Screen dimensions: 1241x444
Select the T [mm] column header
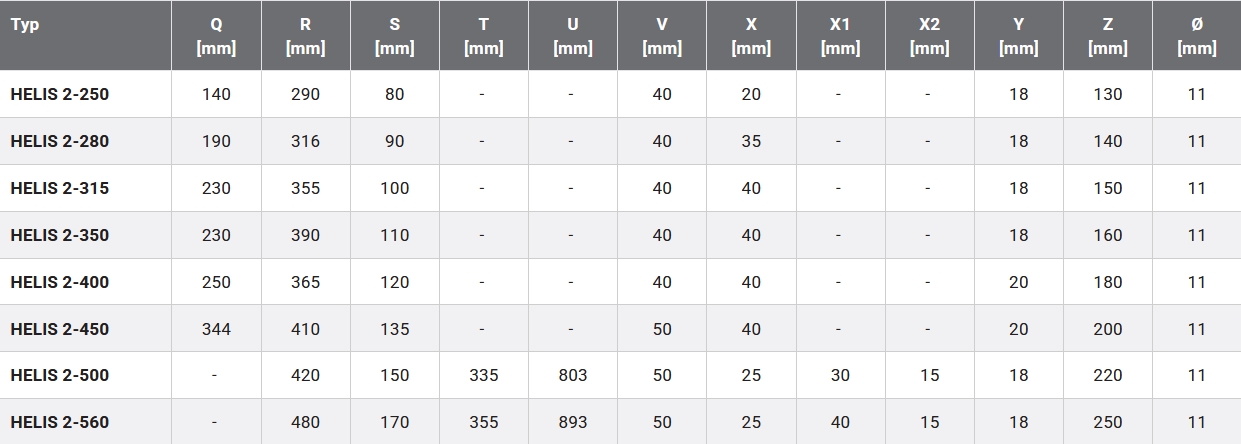(483, 36)
